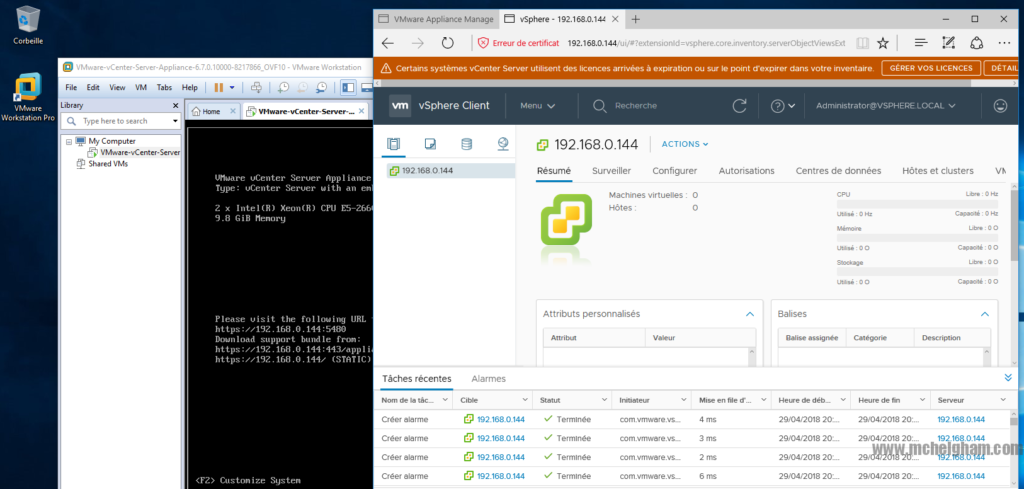The image size is (1024, 489).
Task: Open the Corbeille recycle bin icon
Action: tap(27, 25)
